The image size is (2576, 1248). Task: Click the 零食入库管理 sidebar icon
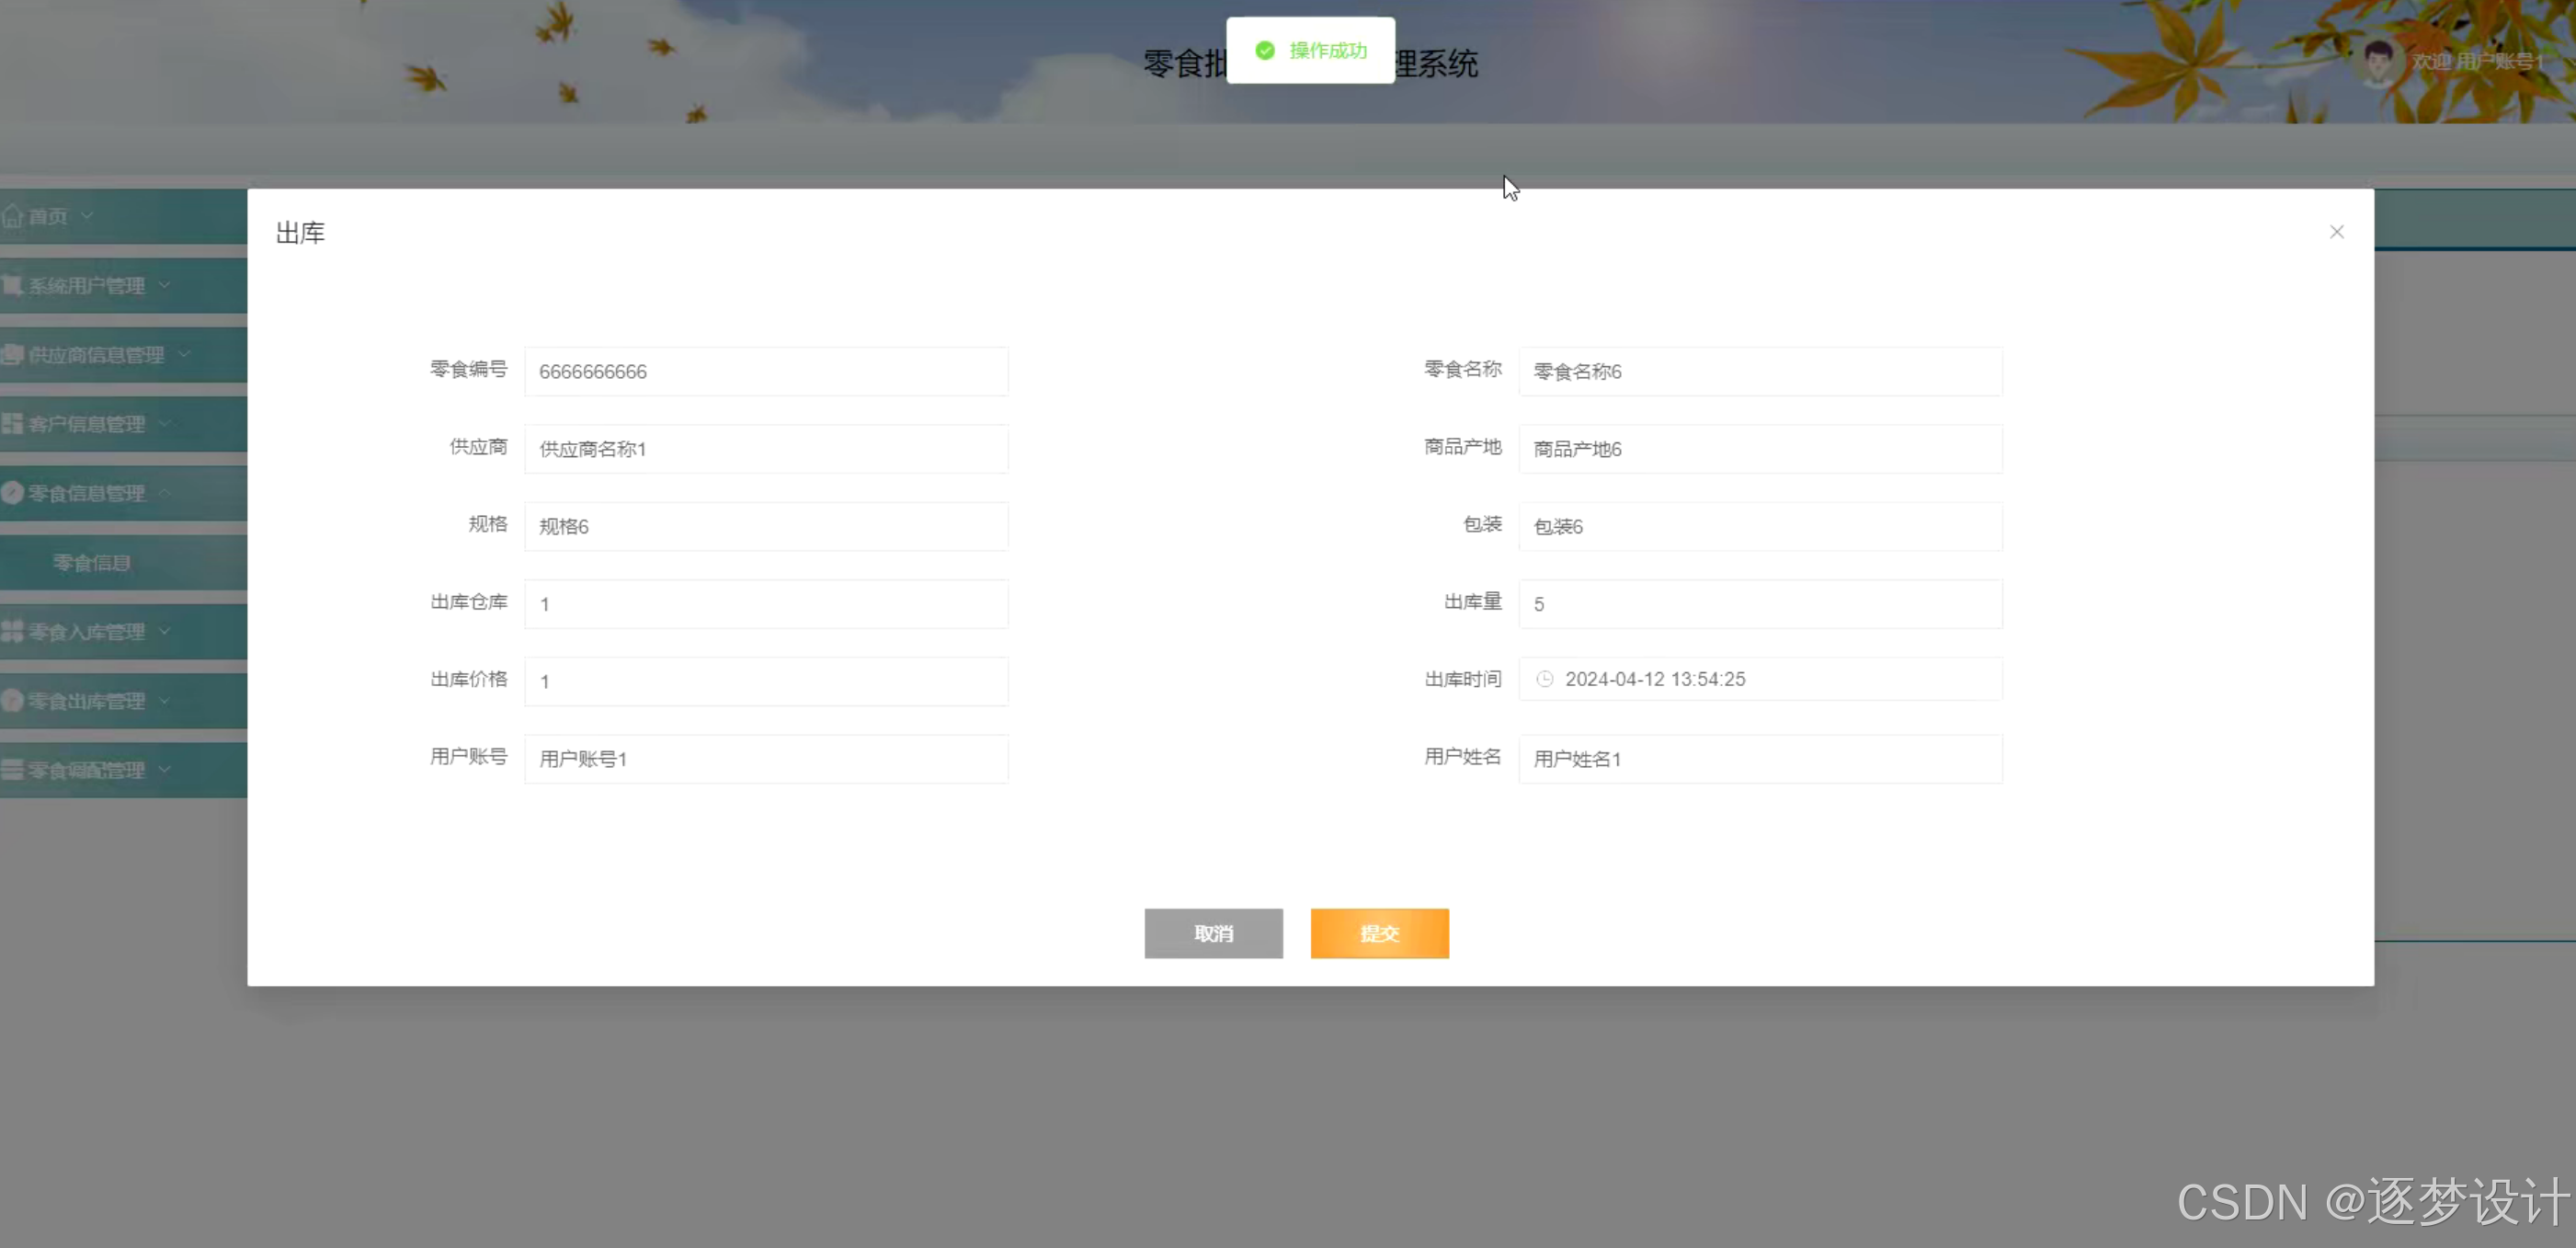pos(13,632)
